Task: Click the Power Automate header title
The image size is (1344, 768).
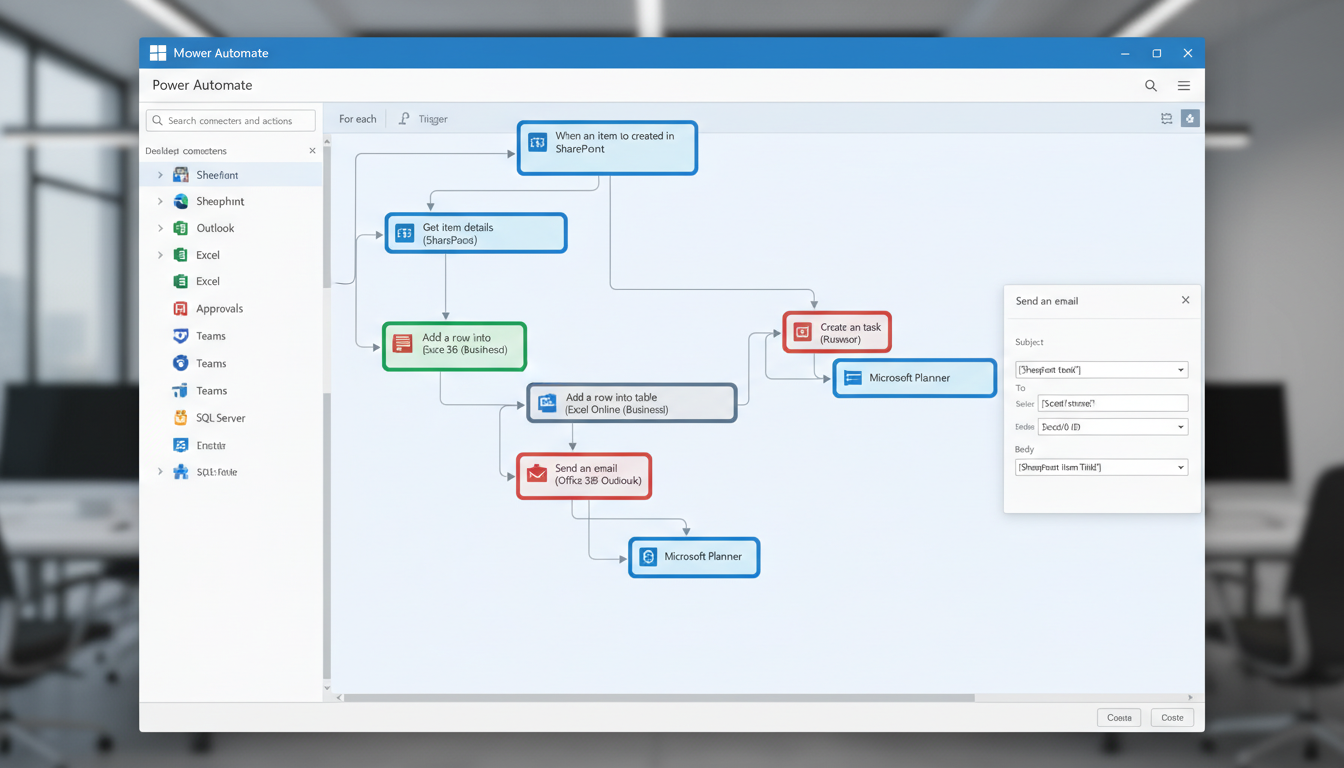Action: pyautogui.click(x=200, y=86)
